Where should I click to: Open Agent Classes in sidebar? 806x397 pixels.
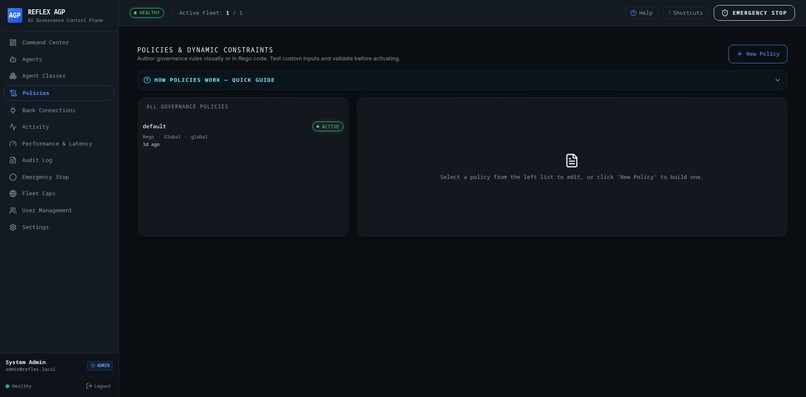click(59, 76)
